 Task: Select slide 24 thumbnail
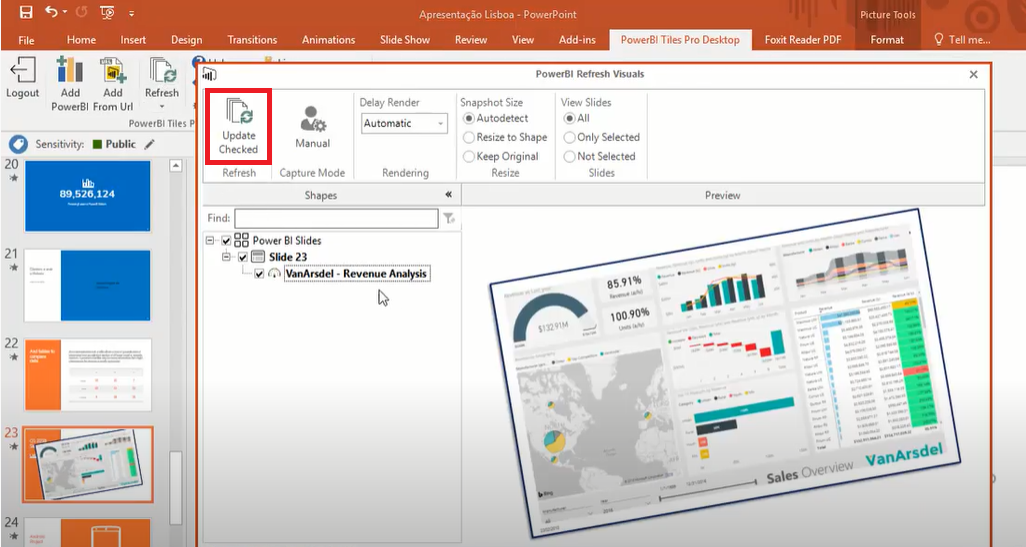[88, 533]
